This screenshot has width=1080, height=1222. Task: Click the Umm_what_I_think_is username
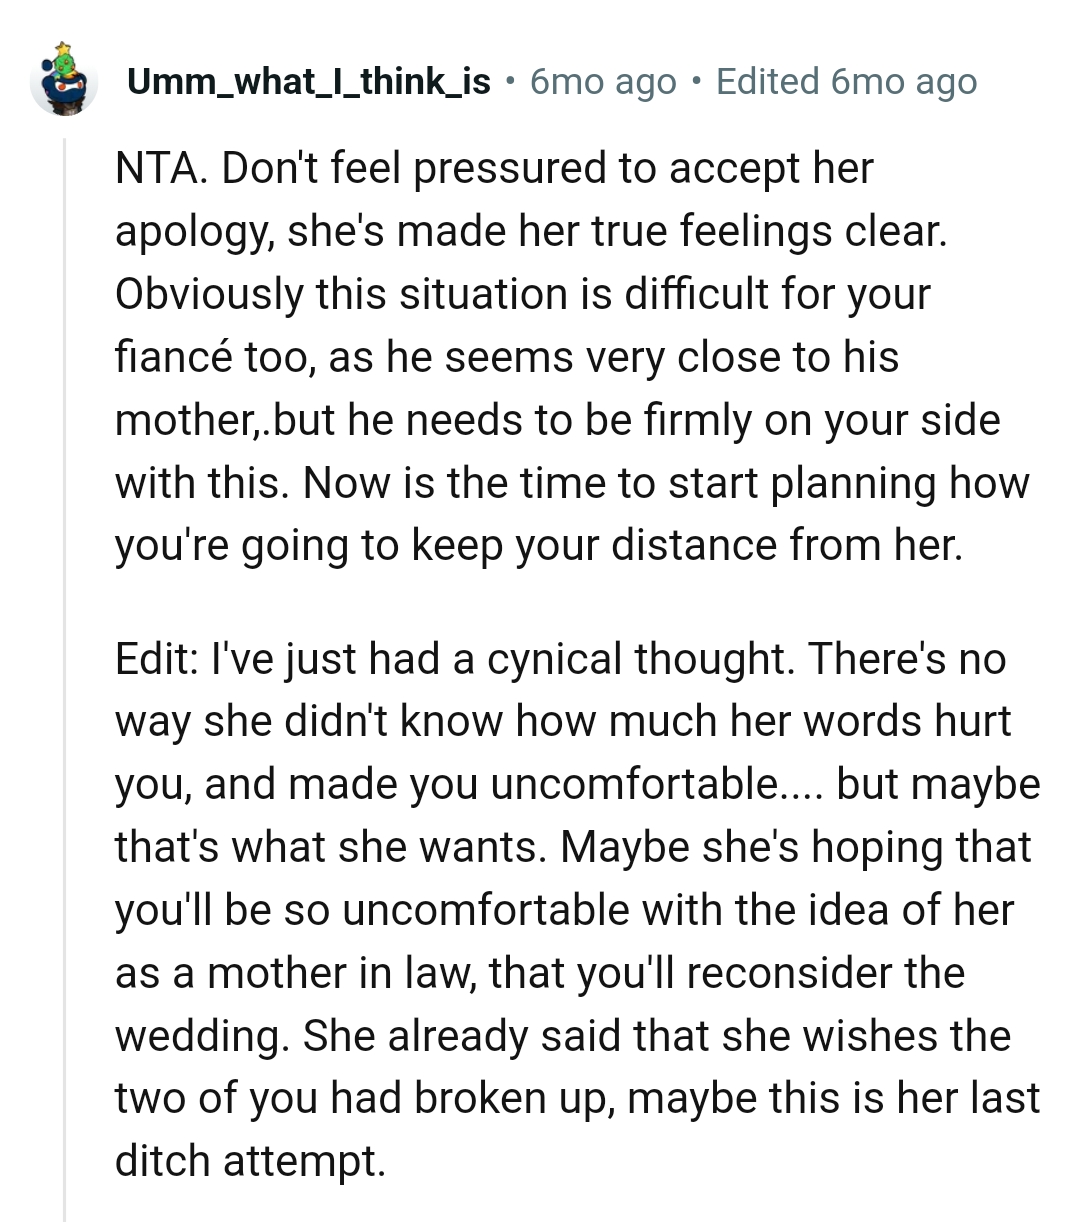309,82
